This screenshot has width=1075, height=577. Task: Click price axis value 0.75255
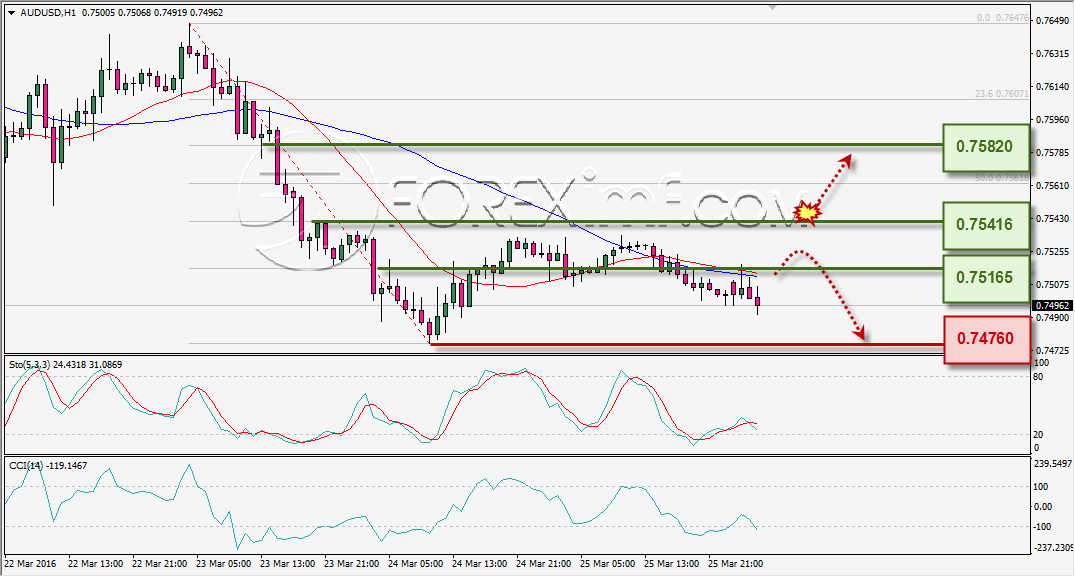coord(1052,251)
